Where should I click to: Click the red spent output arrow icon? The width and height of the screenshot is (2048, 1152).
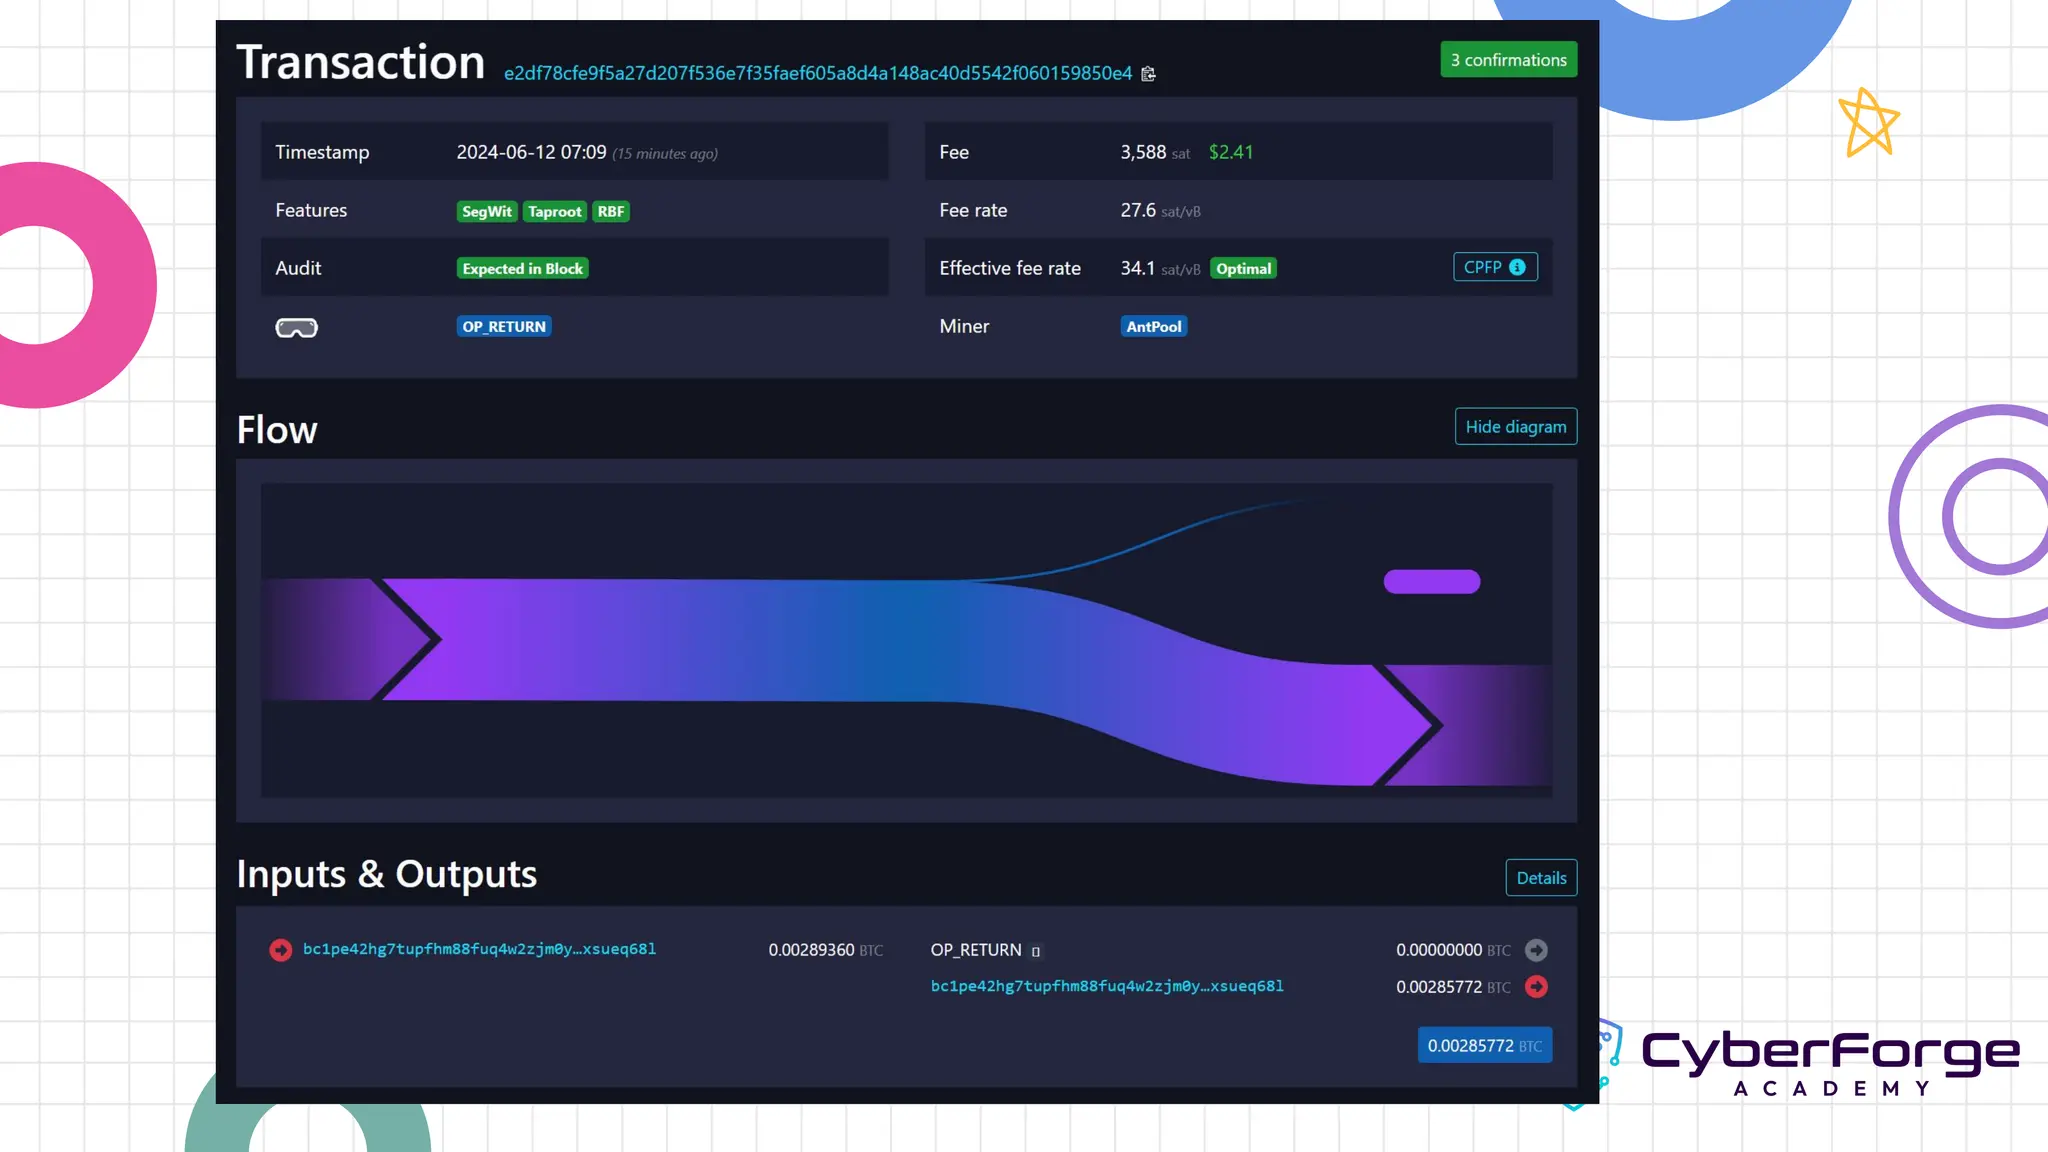pyautogui.click(x=1536, y=987)
